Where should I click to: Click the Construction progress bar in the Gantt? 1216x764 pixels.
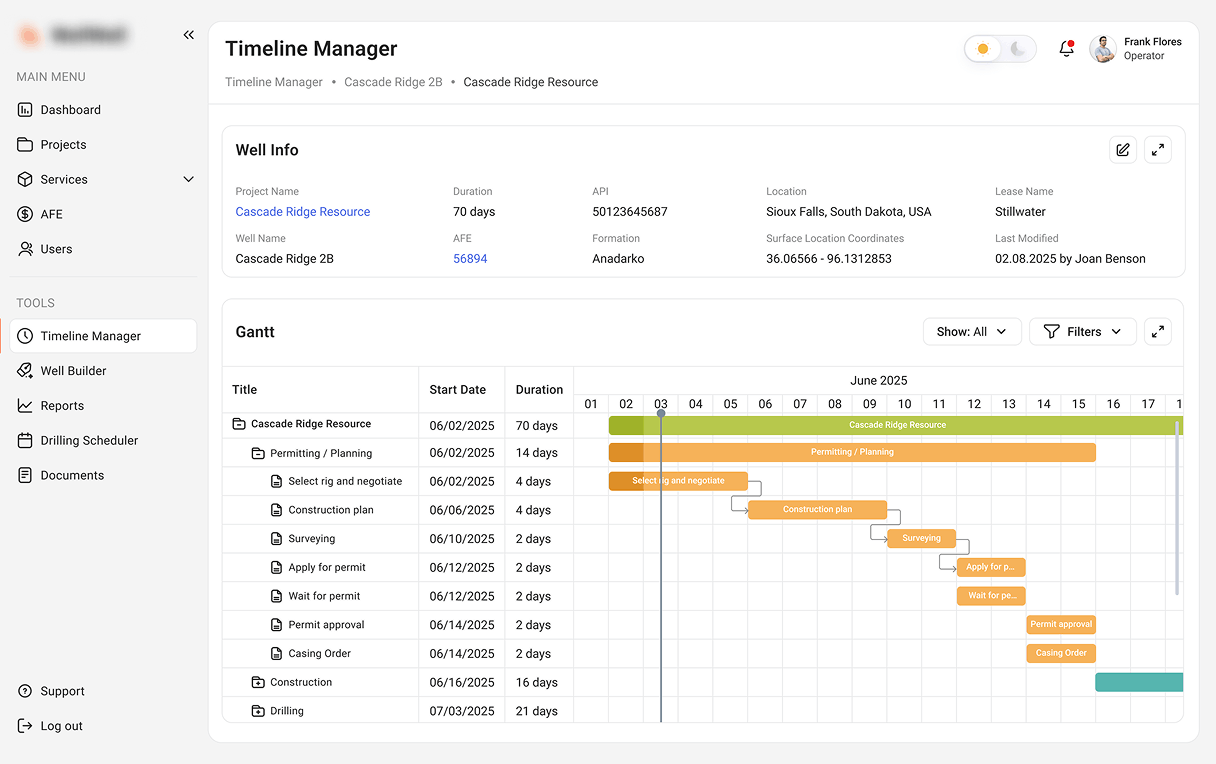click(1138, 681)
